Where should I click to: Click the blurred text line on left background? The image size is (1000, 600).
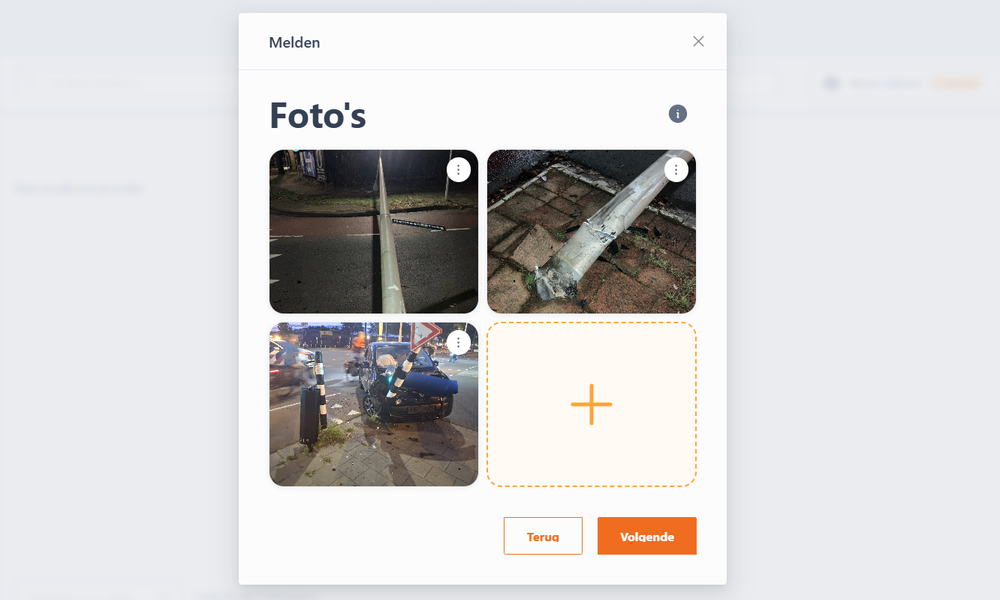80,188
